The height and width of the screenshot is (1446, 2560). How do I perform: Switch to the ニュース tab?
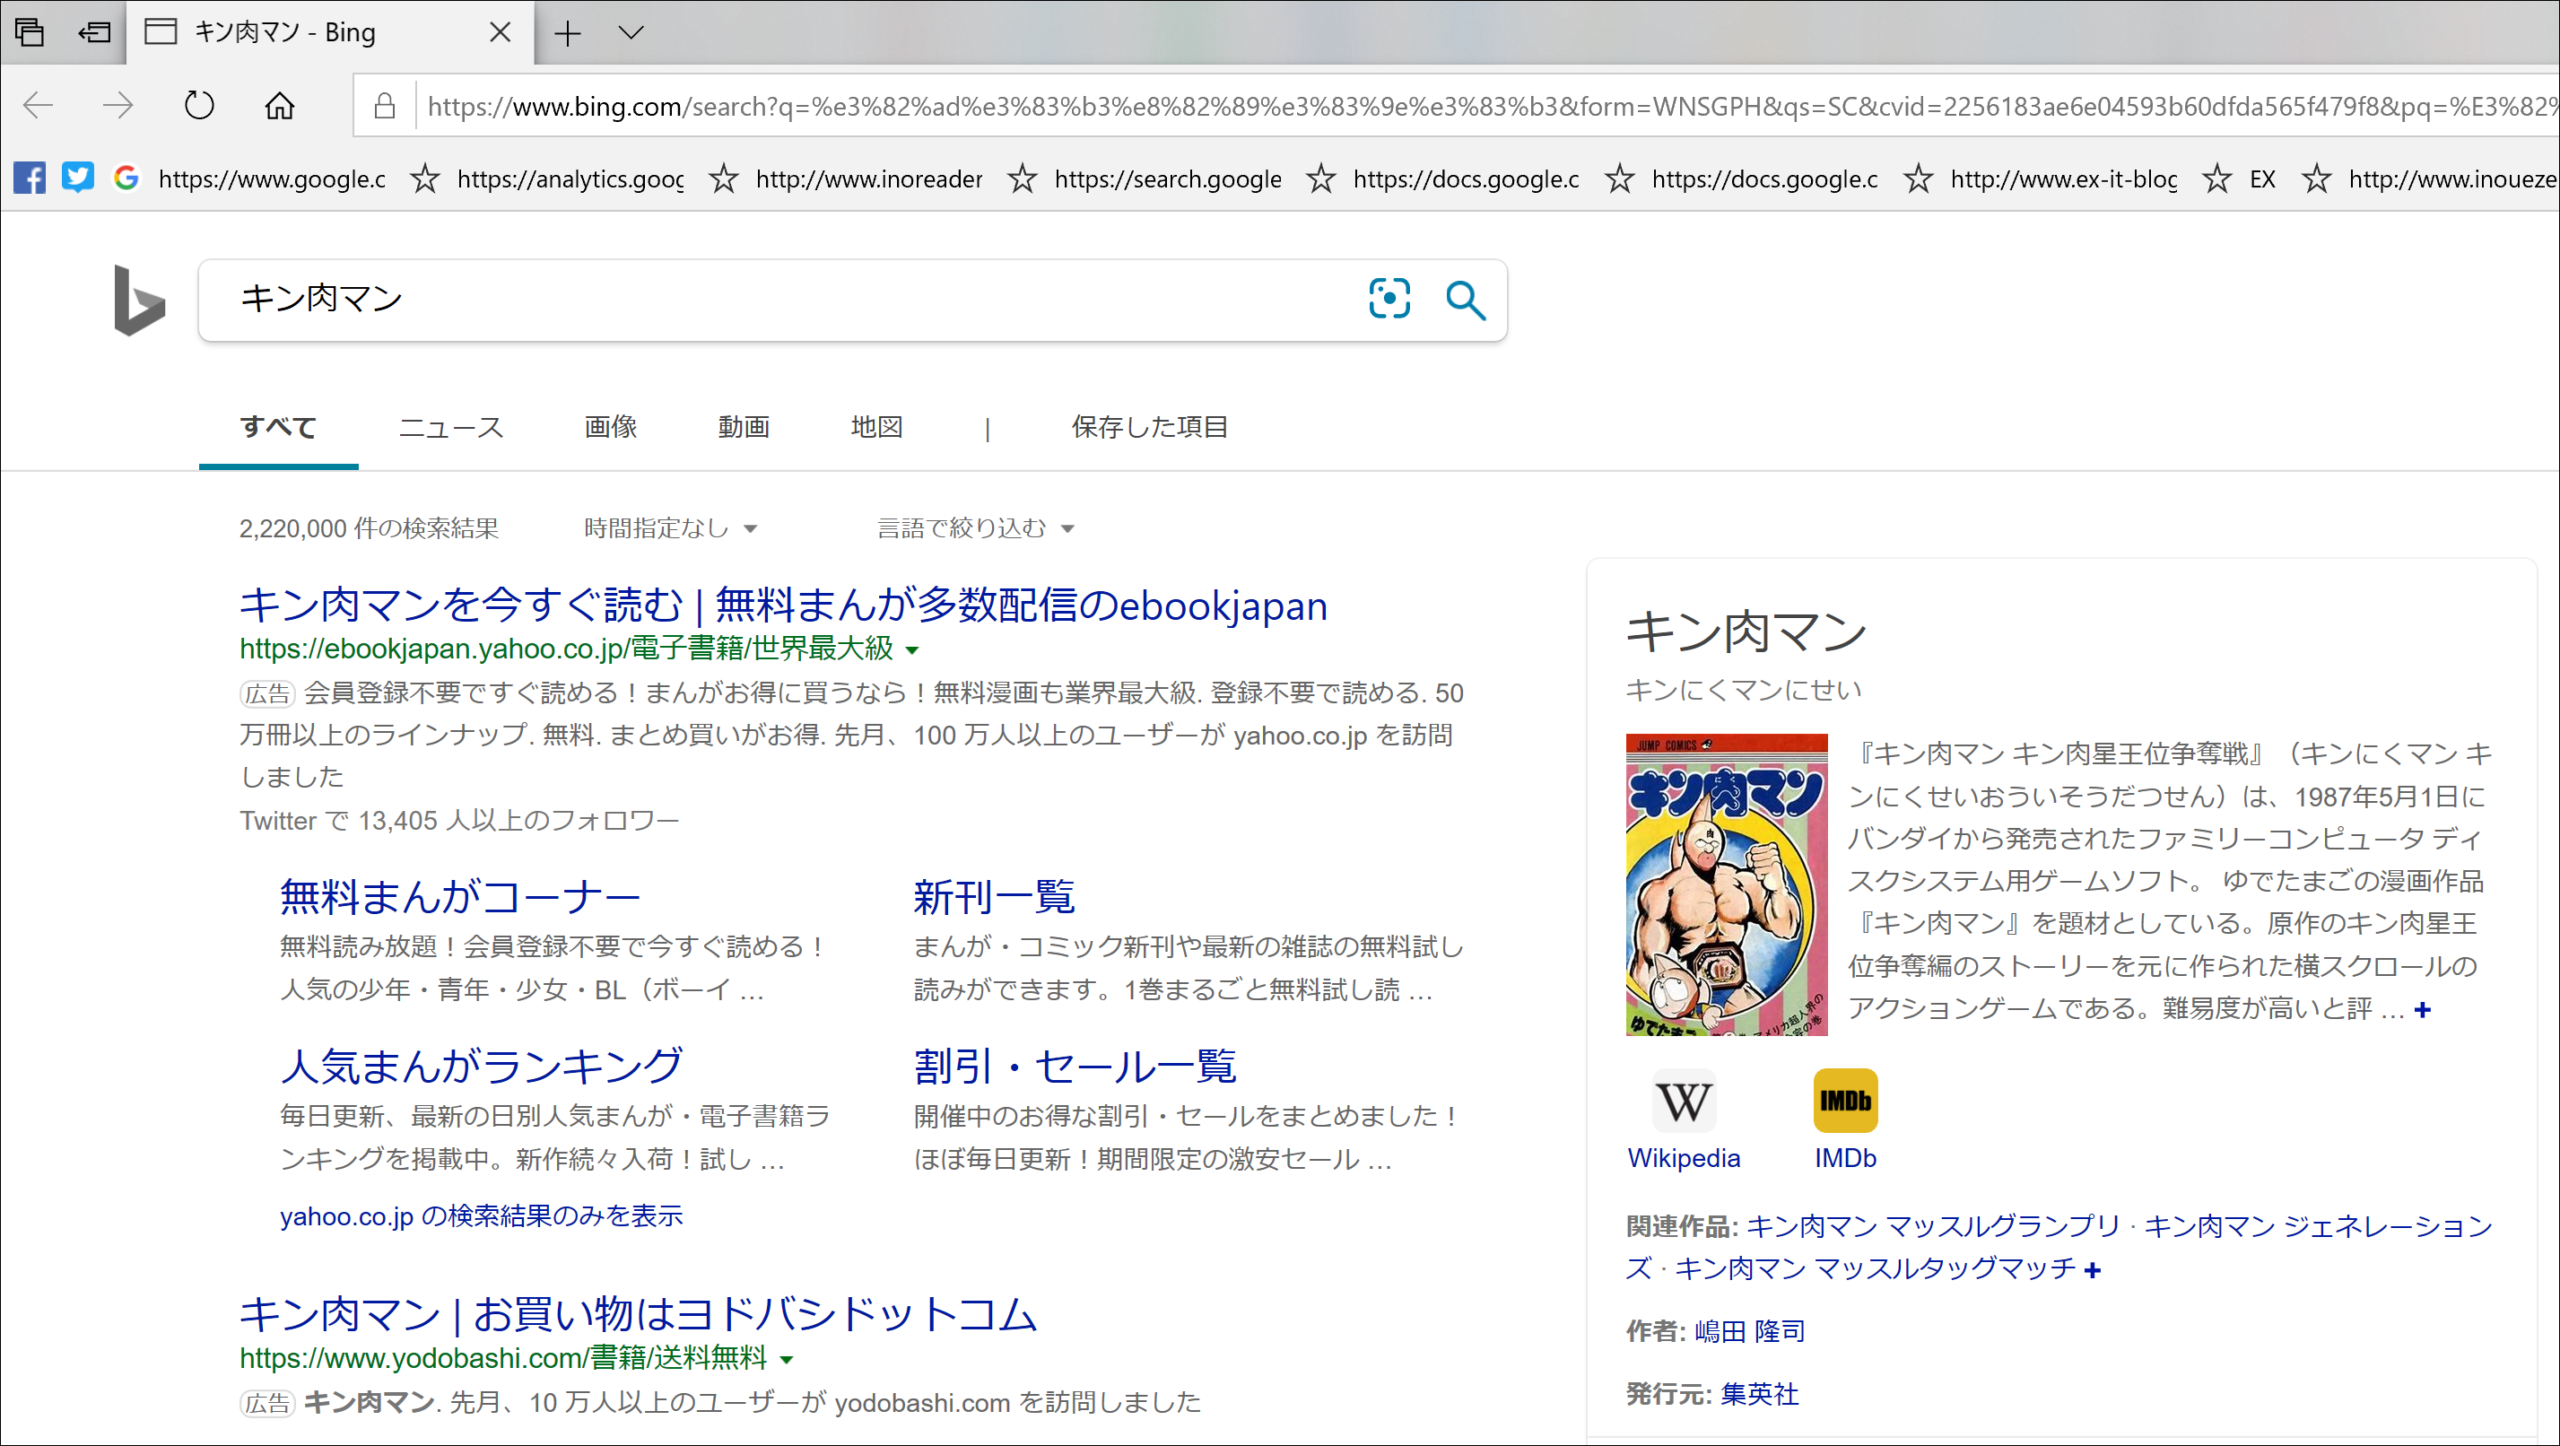click(x=451, y=427)
